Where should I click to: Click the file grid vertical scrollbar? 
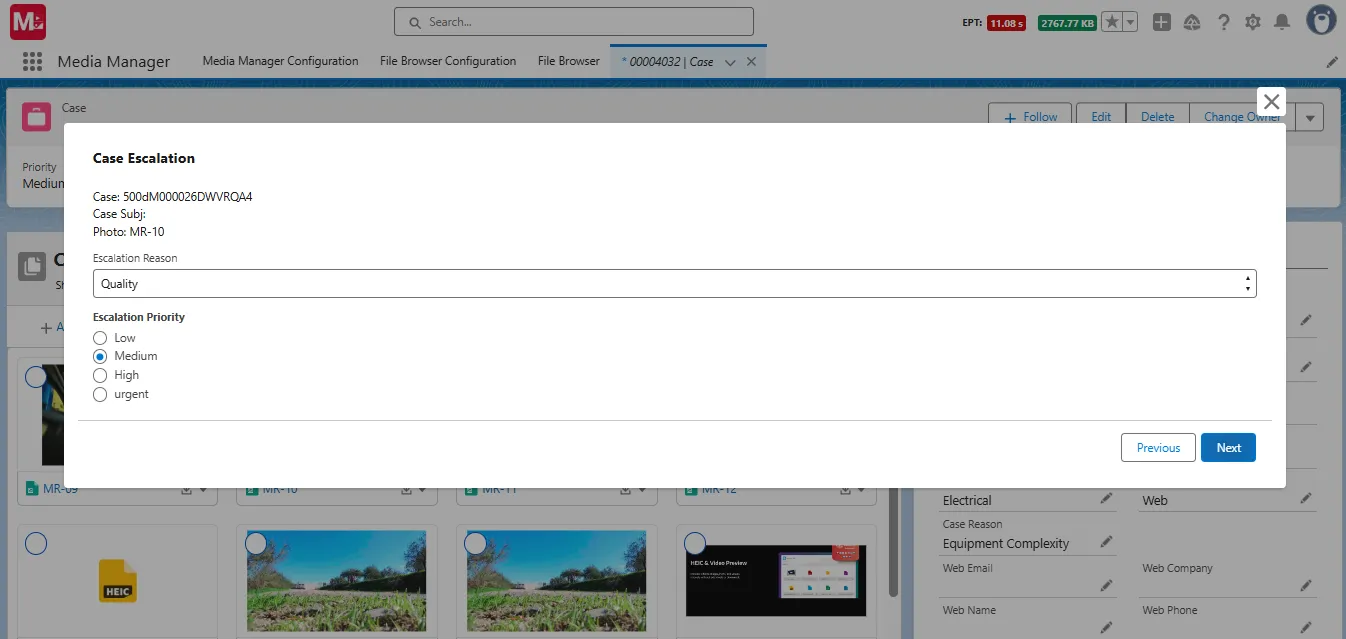pos(893,540)
